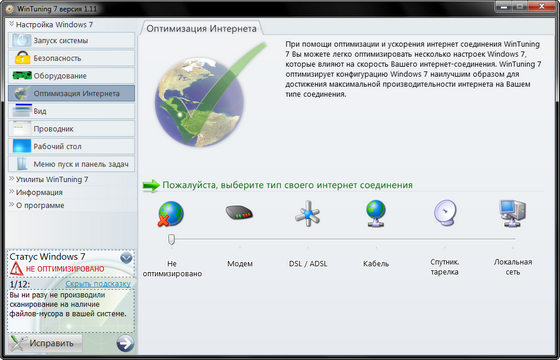Open Проводник settings
Viewport: 560px width, 360px height.
(71, 129)
